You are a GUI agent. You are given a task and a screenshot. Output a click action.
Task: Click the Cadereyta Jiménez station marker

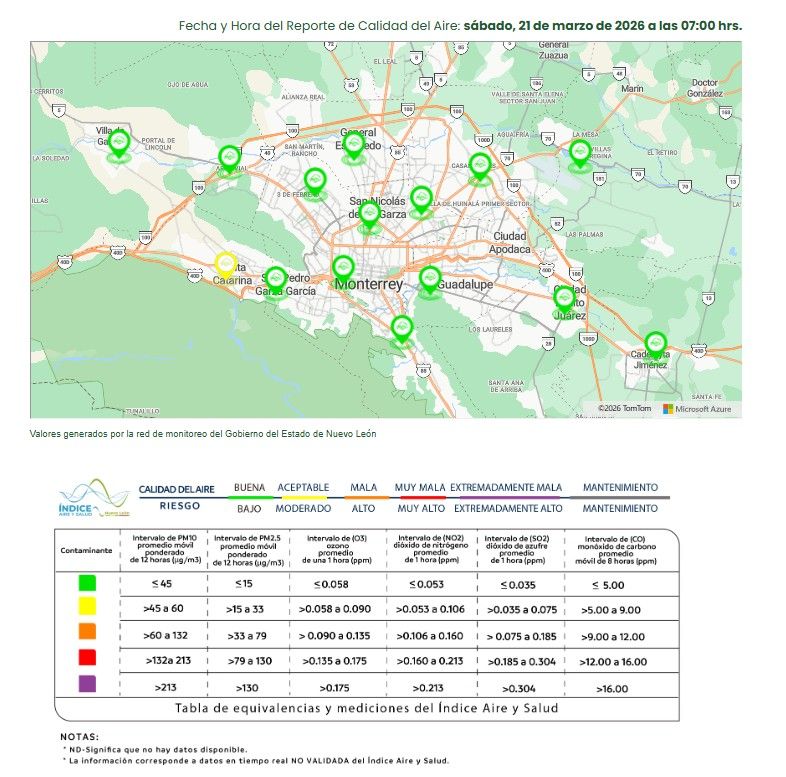[655, 344]
